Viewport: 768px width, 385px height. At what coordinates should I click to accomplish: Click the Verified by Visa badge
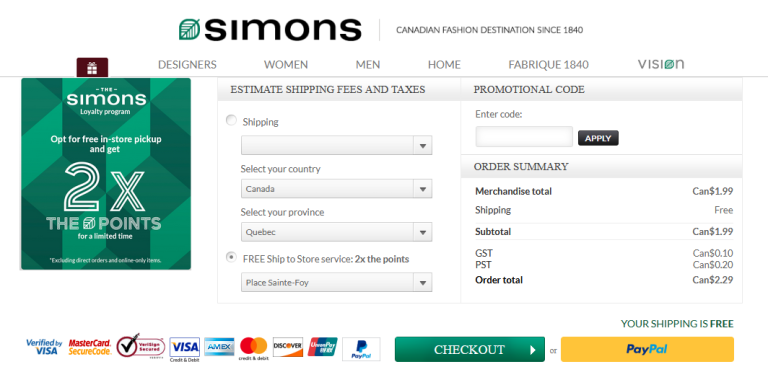[x=44, y=347]
